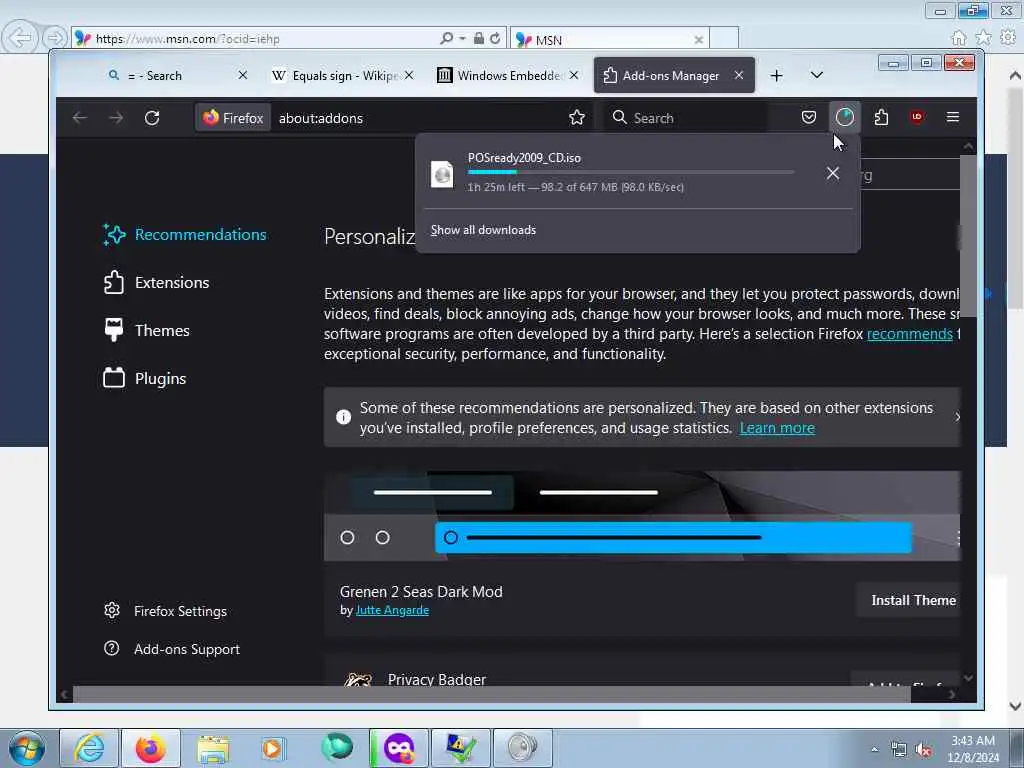The image size is (1024, 768).
Task: Close the MSN tab in Internet Explorer
Action: pos(698,40)
